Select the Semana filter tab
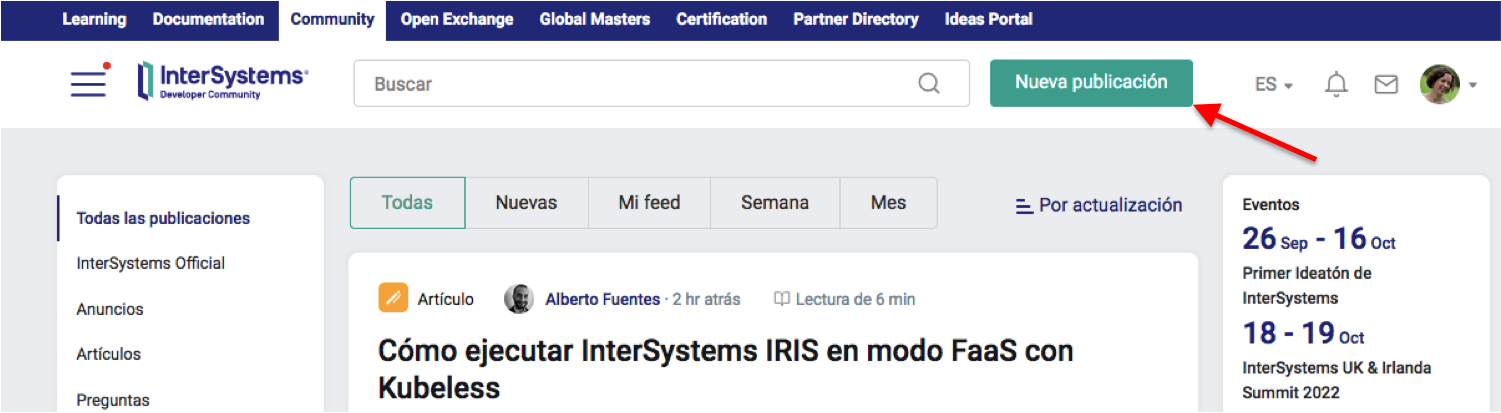Image resolution: width=1501 pixels, height=413 pixels. pyautogui.click(x=774, y=203)
